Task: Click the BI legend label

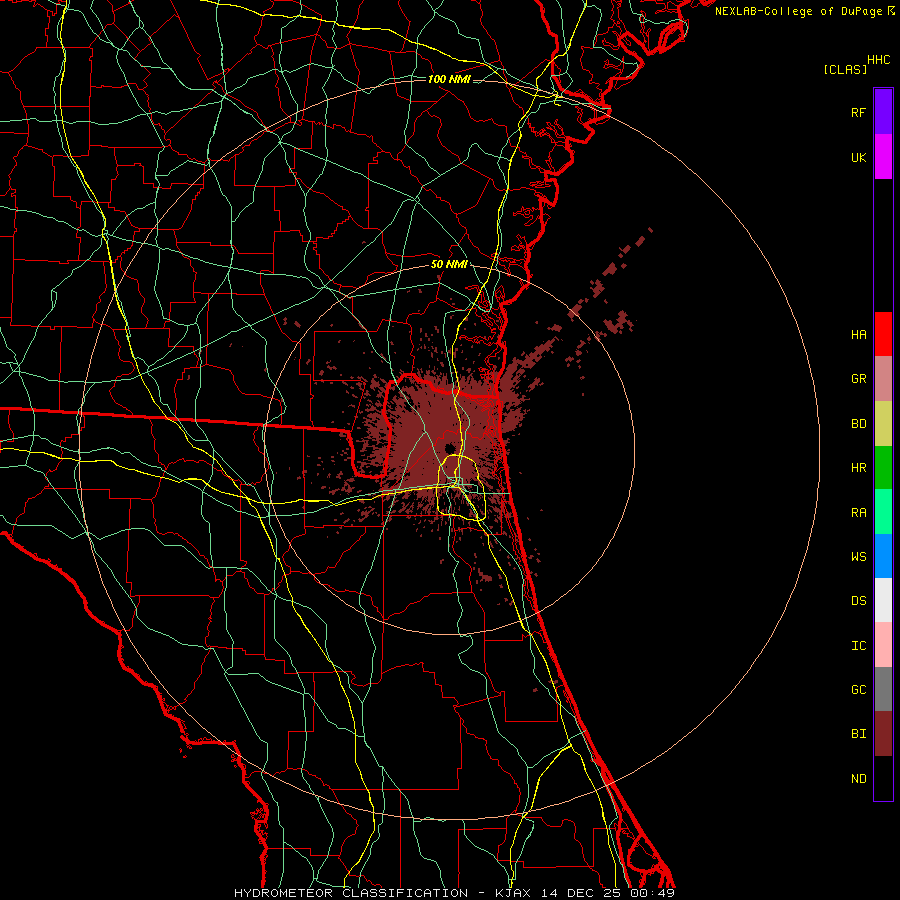Action: pos(858,734)
